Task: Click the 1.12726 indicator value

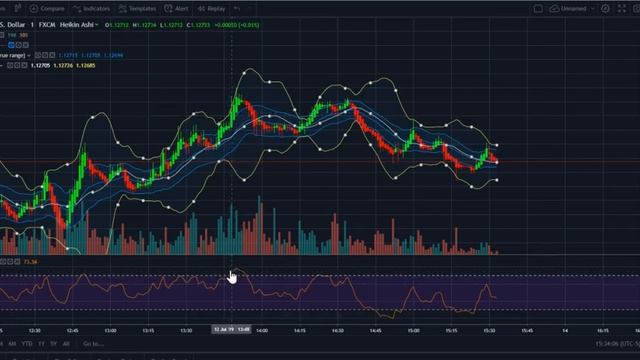Action: click(63, 65)
